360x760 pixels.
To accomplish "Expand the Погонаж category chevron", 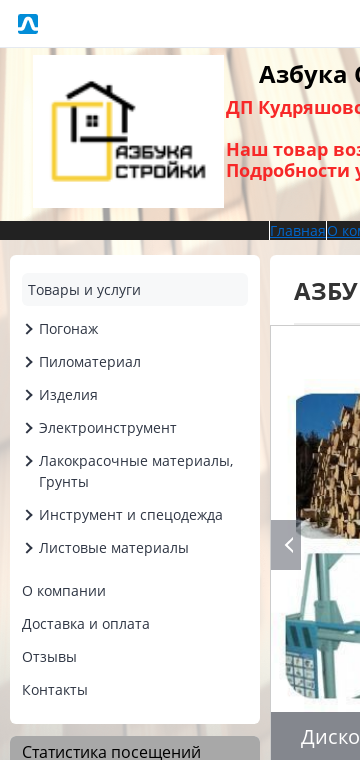I will pyautogui.click(x=29, y=329).
